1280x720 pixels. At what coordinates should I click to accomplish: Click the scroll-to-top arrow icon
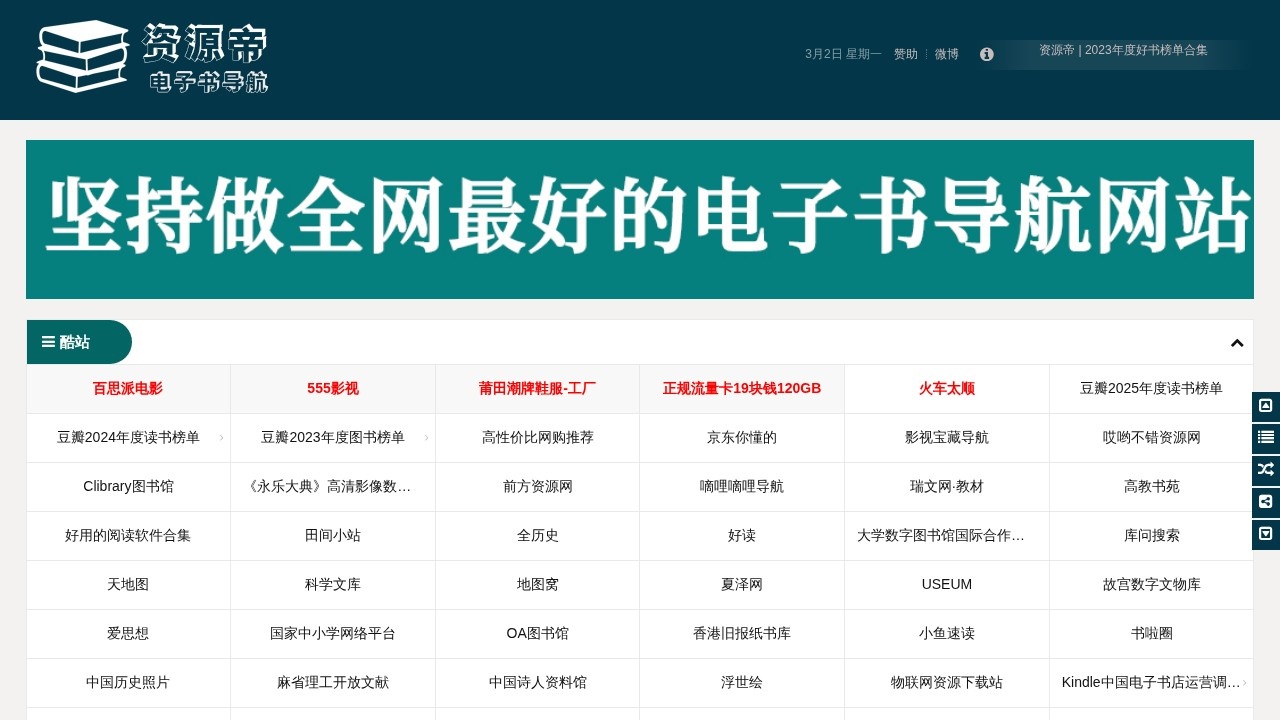[x=1265, y=406]
